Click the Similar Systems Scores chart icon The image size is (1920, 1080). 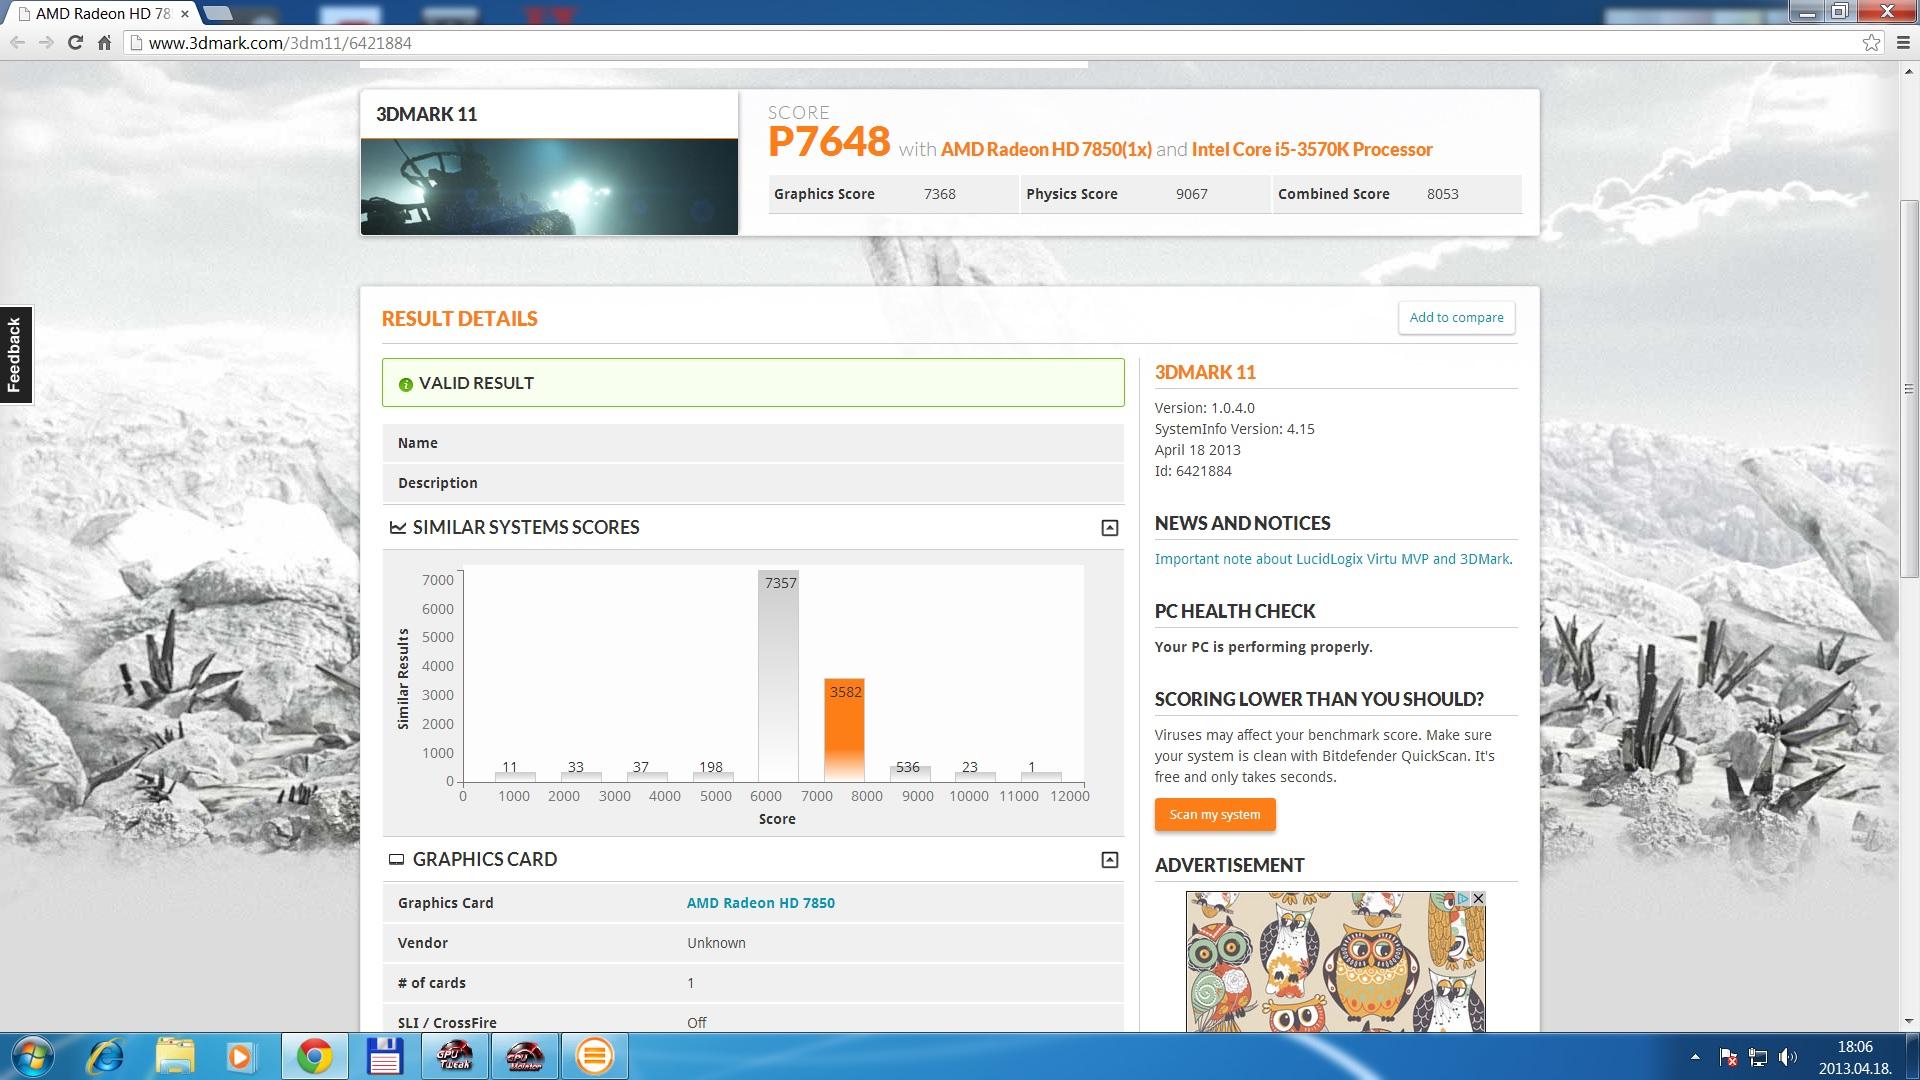[397, 527]
